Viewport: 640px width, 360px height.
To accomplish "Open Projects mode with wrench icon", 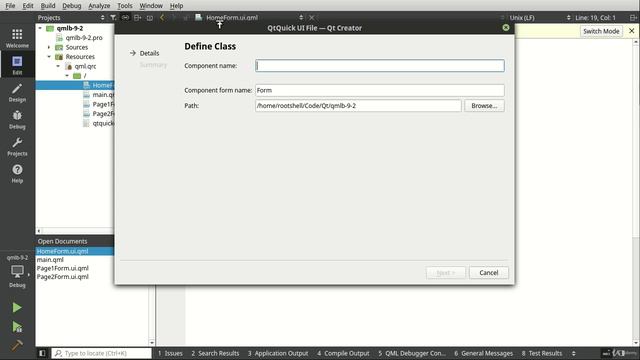I will point(17,146).
